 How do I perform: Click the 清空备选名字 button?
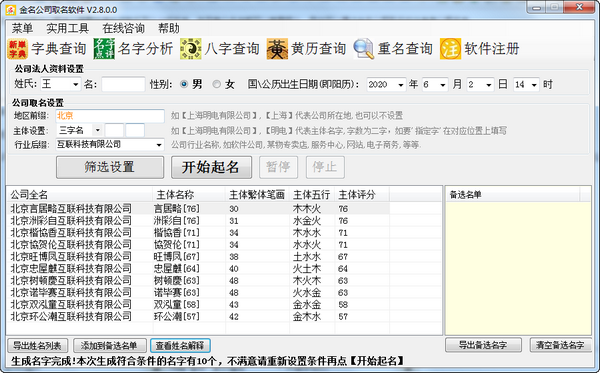click(560, 345)
